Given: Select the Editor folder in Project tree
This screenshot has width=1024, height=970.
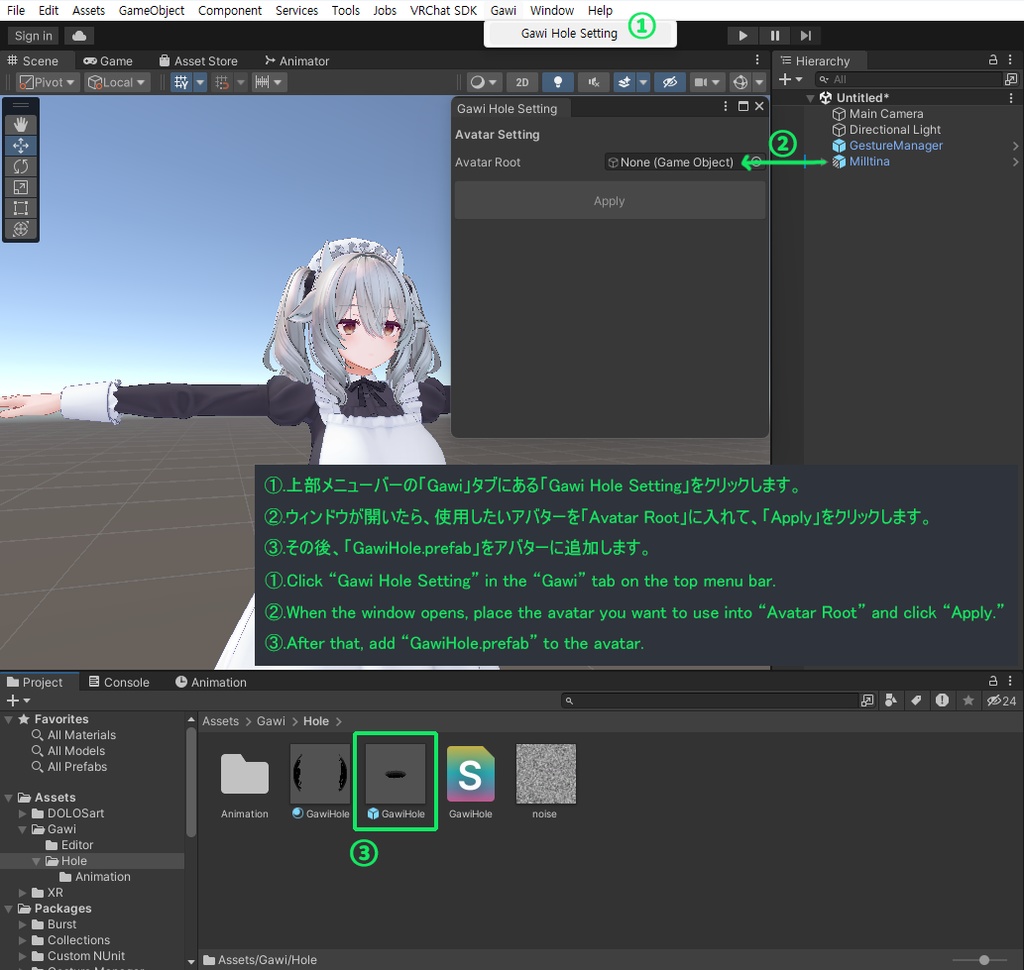Looking at the screenshot, I should tap(76, 845).
